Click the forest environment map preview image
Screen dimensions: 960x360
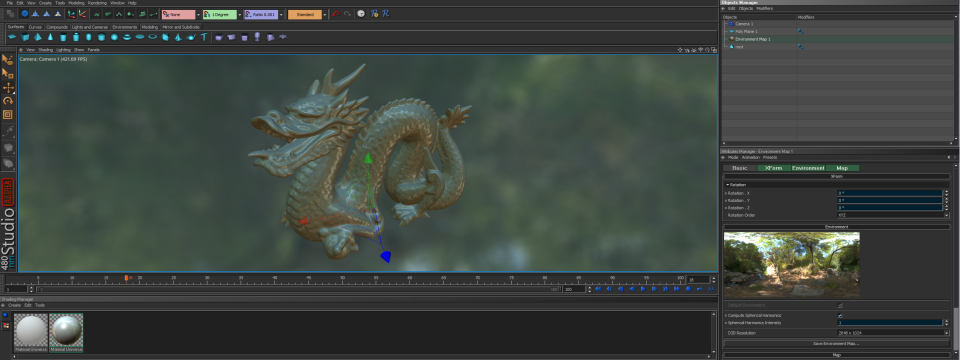click(x=792, y=264)
